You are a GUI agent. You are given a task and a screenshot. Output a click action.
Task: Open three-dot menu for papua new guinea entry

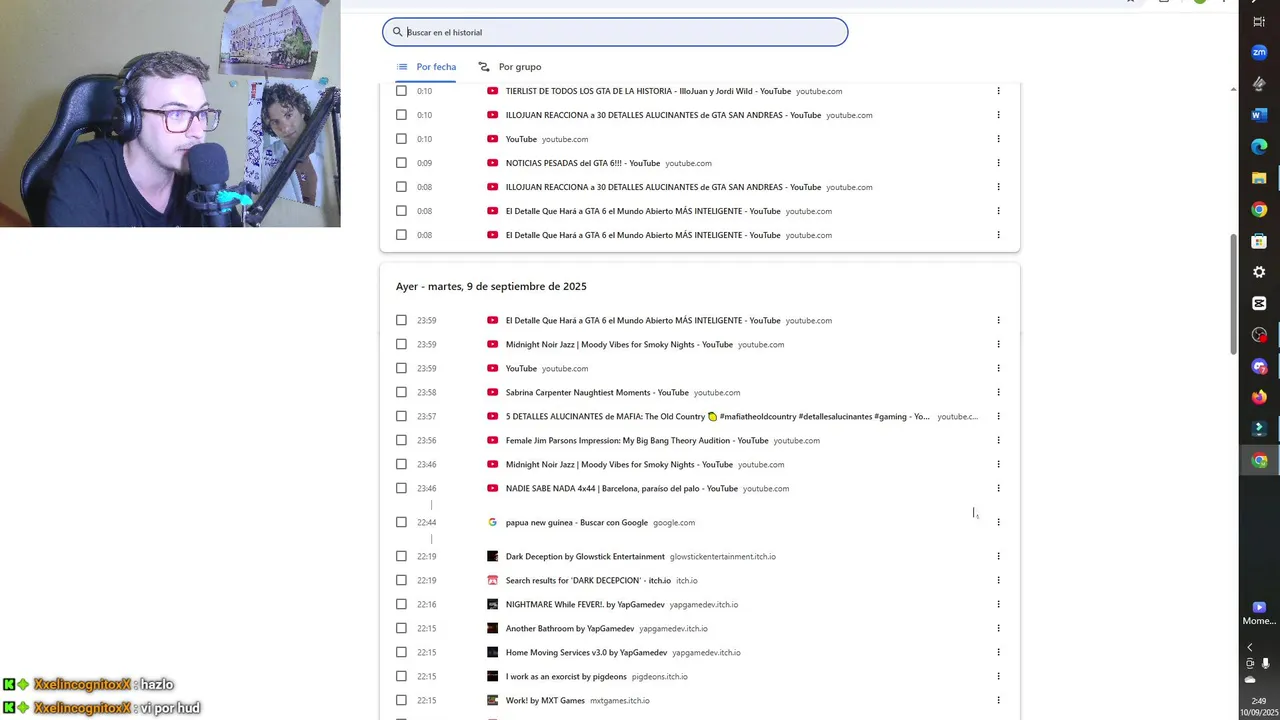[998, 522]
